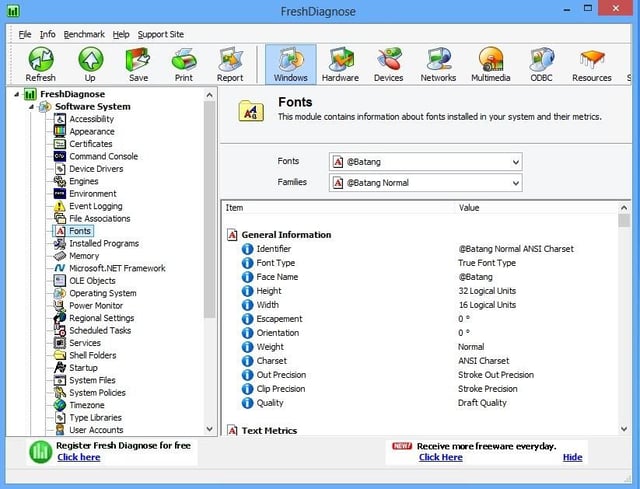Open Accessibility in the tree
This screenshot has width=640, height=489.
[91, 119]
